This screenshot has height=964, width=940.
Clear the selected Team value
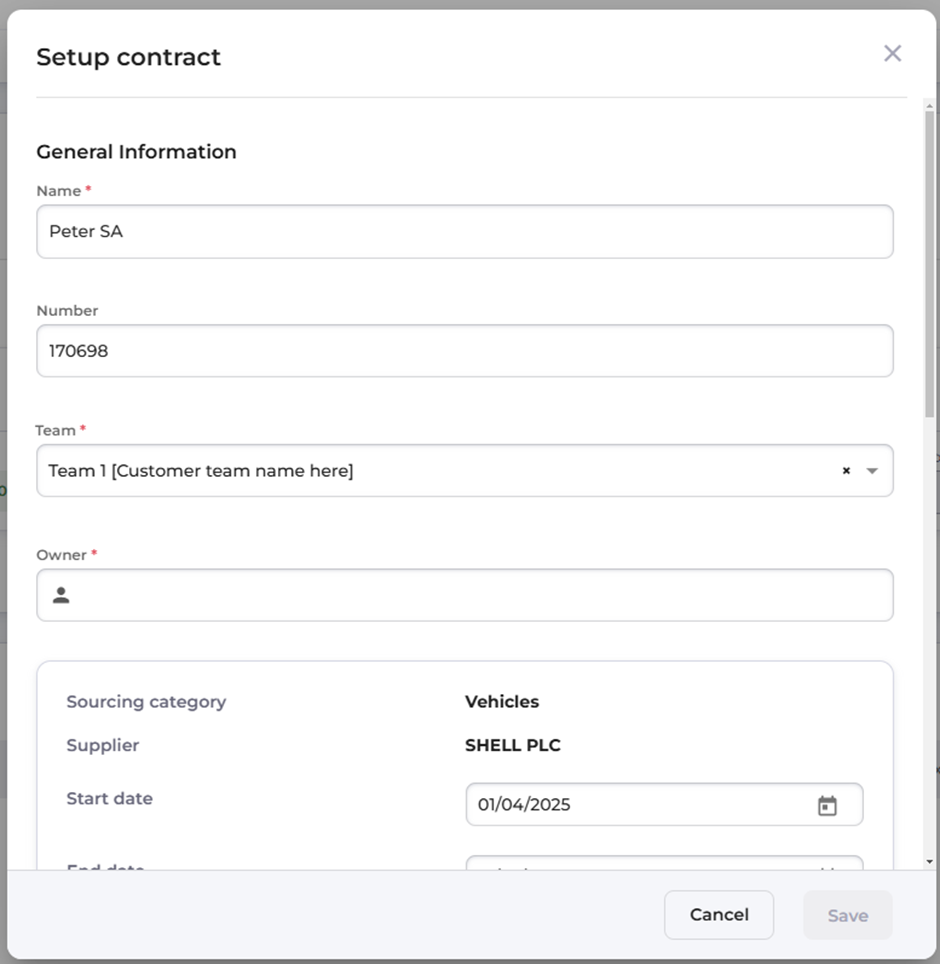(x=846, y=471)
